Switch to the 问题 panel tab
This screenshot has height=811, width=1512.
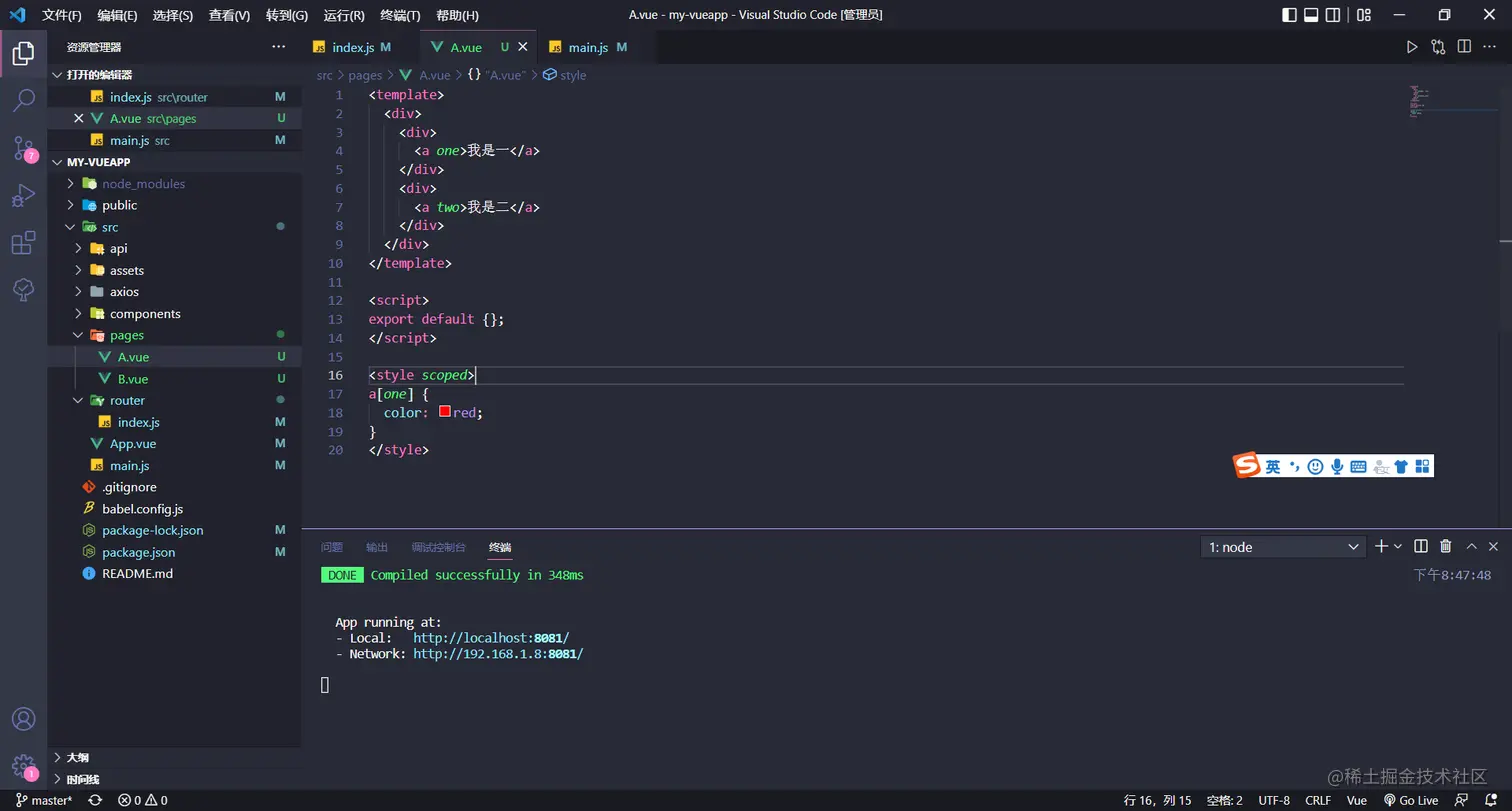click(x=332, y=547)
